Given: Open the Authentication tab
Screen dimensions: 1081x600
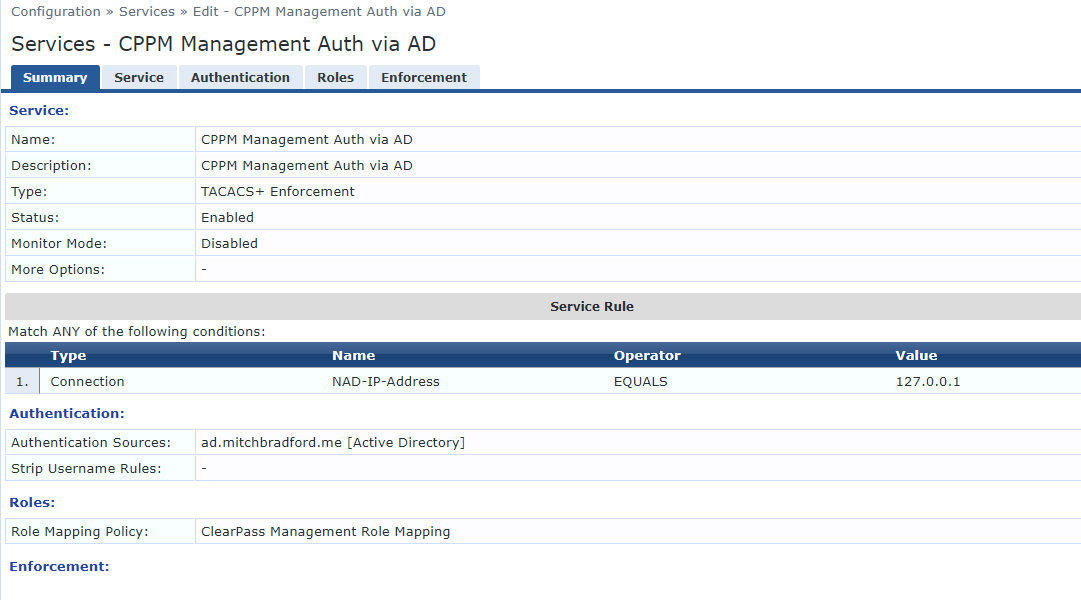Looking at the screenshot, I should point(240,77).
